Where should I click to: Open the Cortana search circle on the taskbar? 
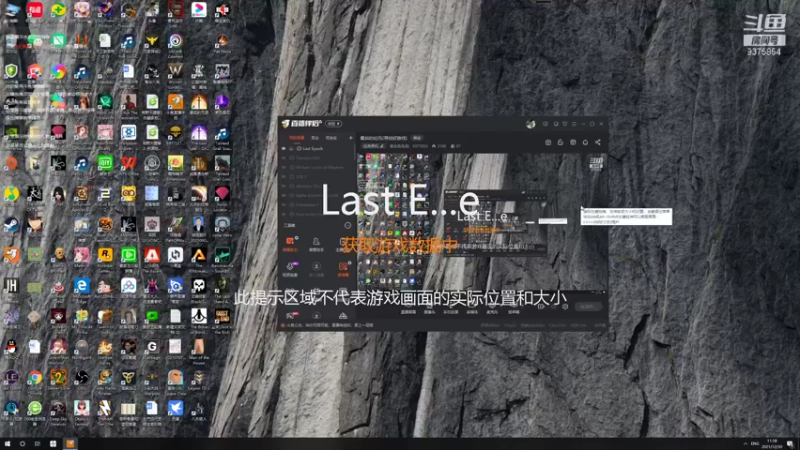22,443
